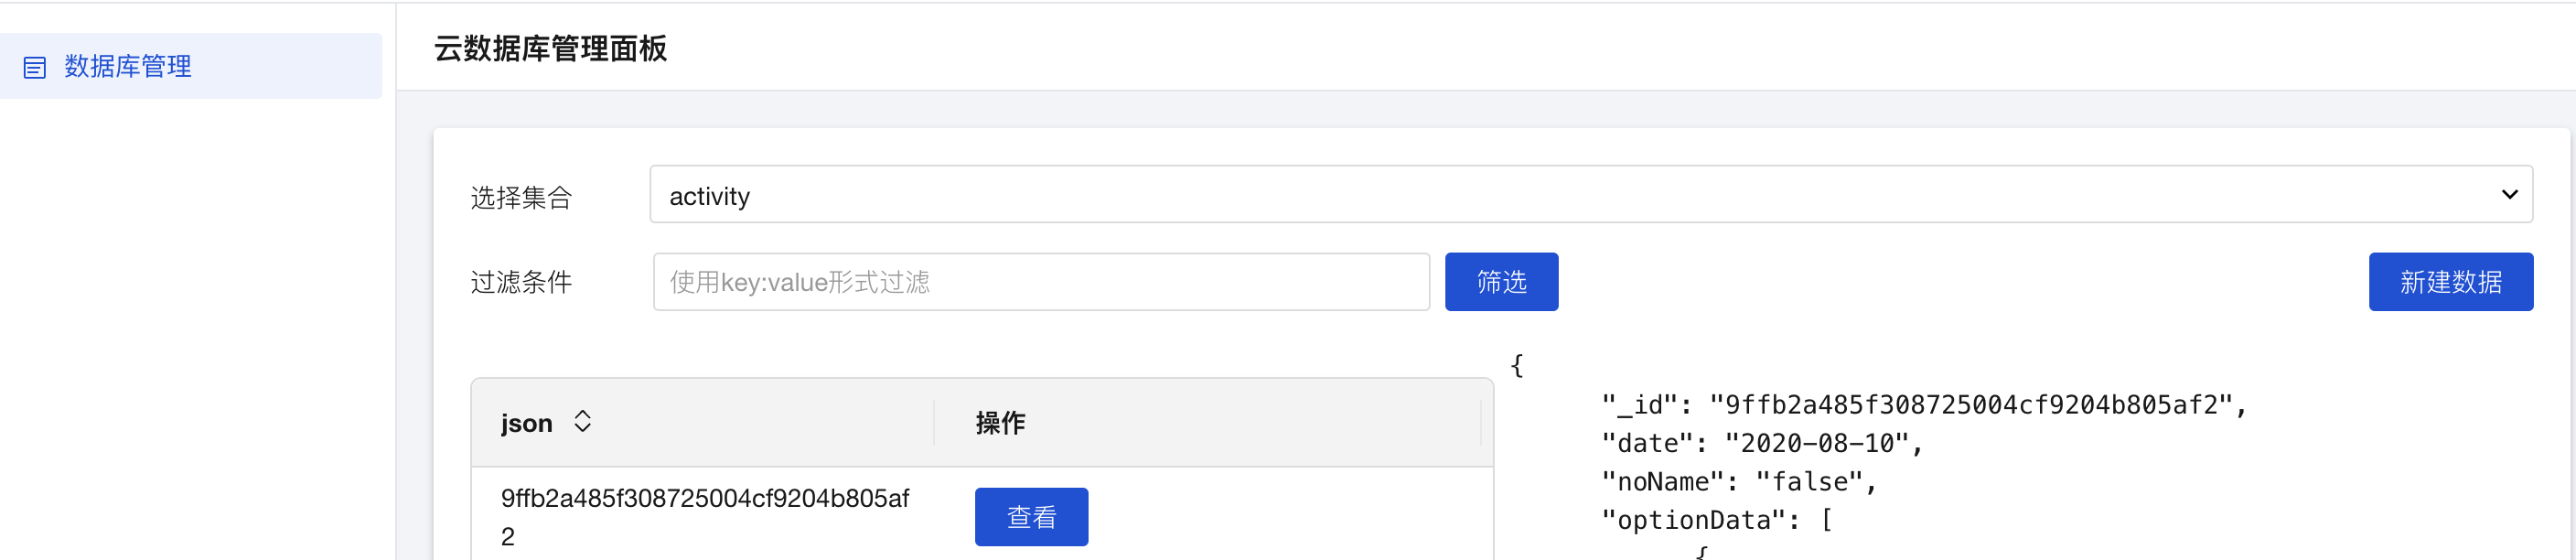
Task: Open the collection dropdown showing activity
Action: pos(1590,194)
